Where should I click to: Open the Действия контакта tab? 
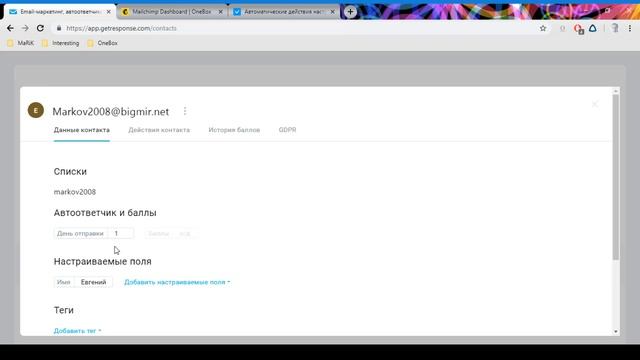(x=159, y=130)
